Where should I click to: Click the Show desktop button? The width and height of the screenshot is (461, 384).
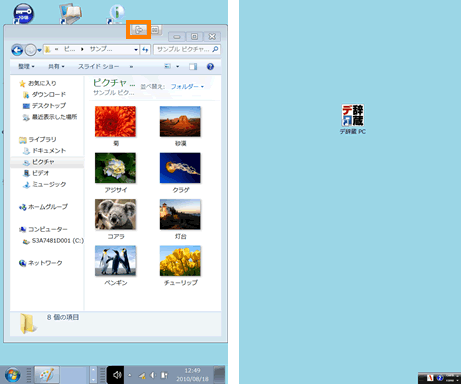[x=219, y=375]
